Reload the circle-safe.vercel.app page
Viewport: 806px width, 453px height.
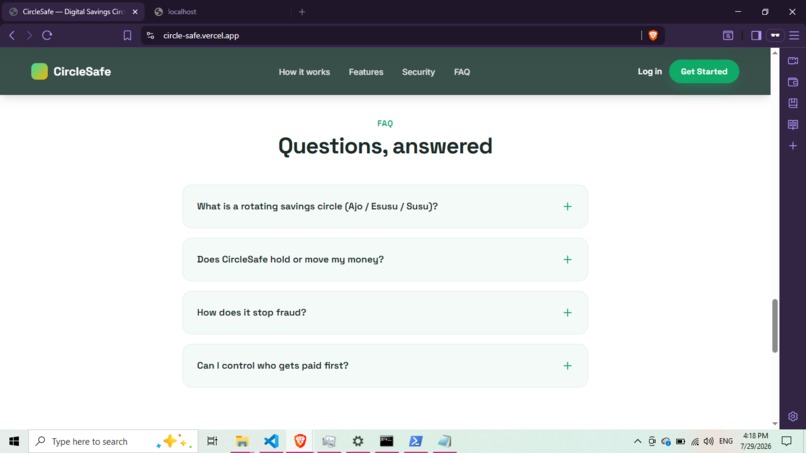(x=47, y=35)
